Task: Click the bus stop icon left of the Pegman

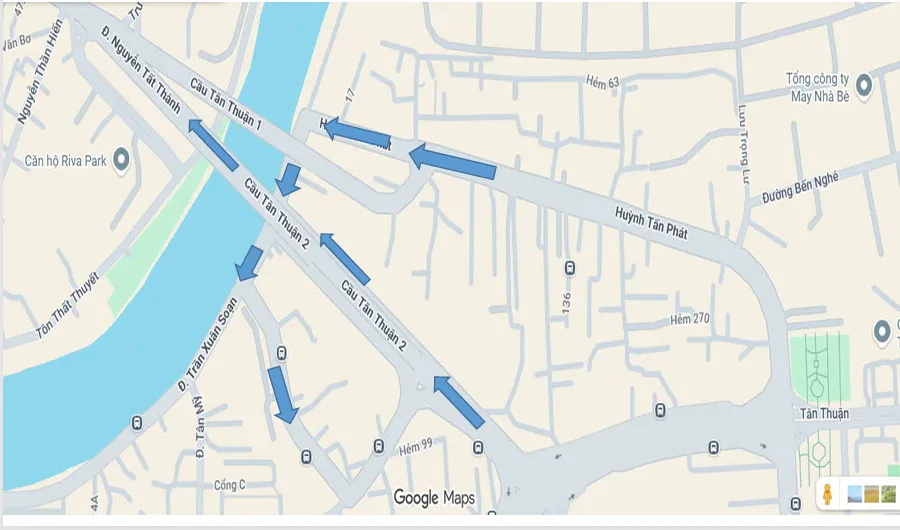Action: pos(796,504)
